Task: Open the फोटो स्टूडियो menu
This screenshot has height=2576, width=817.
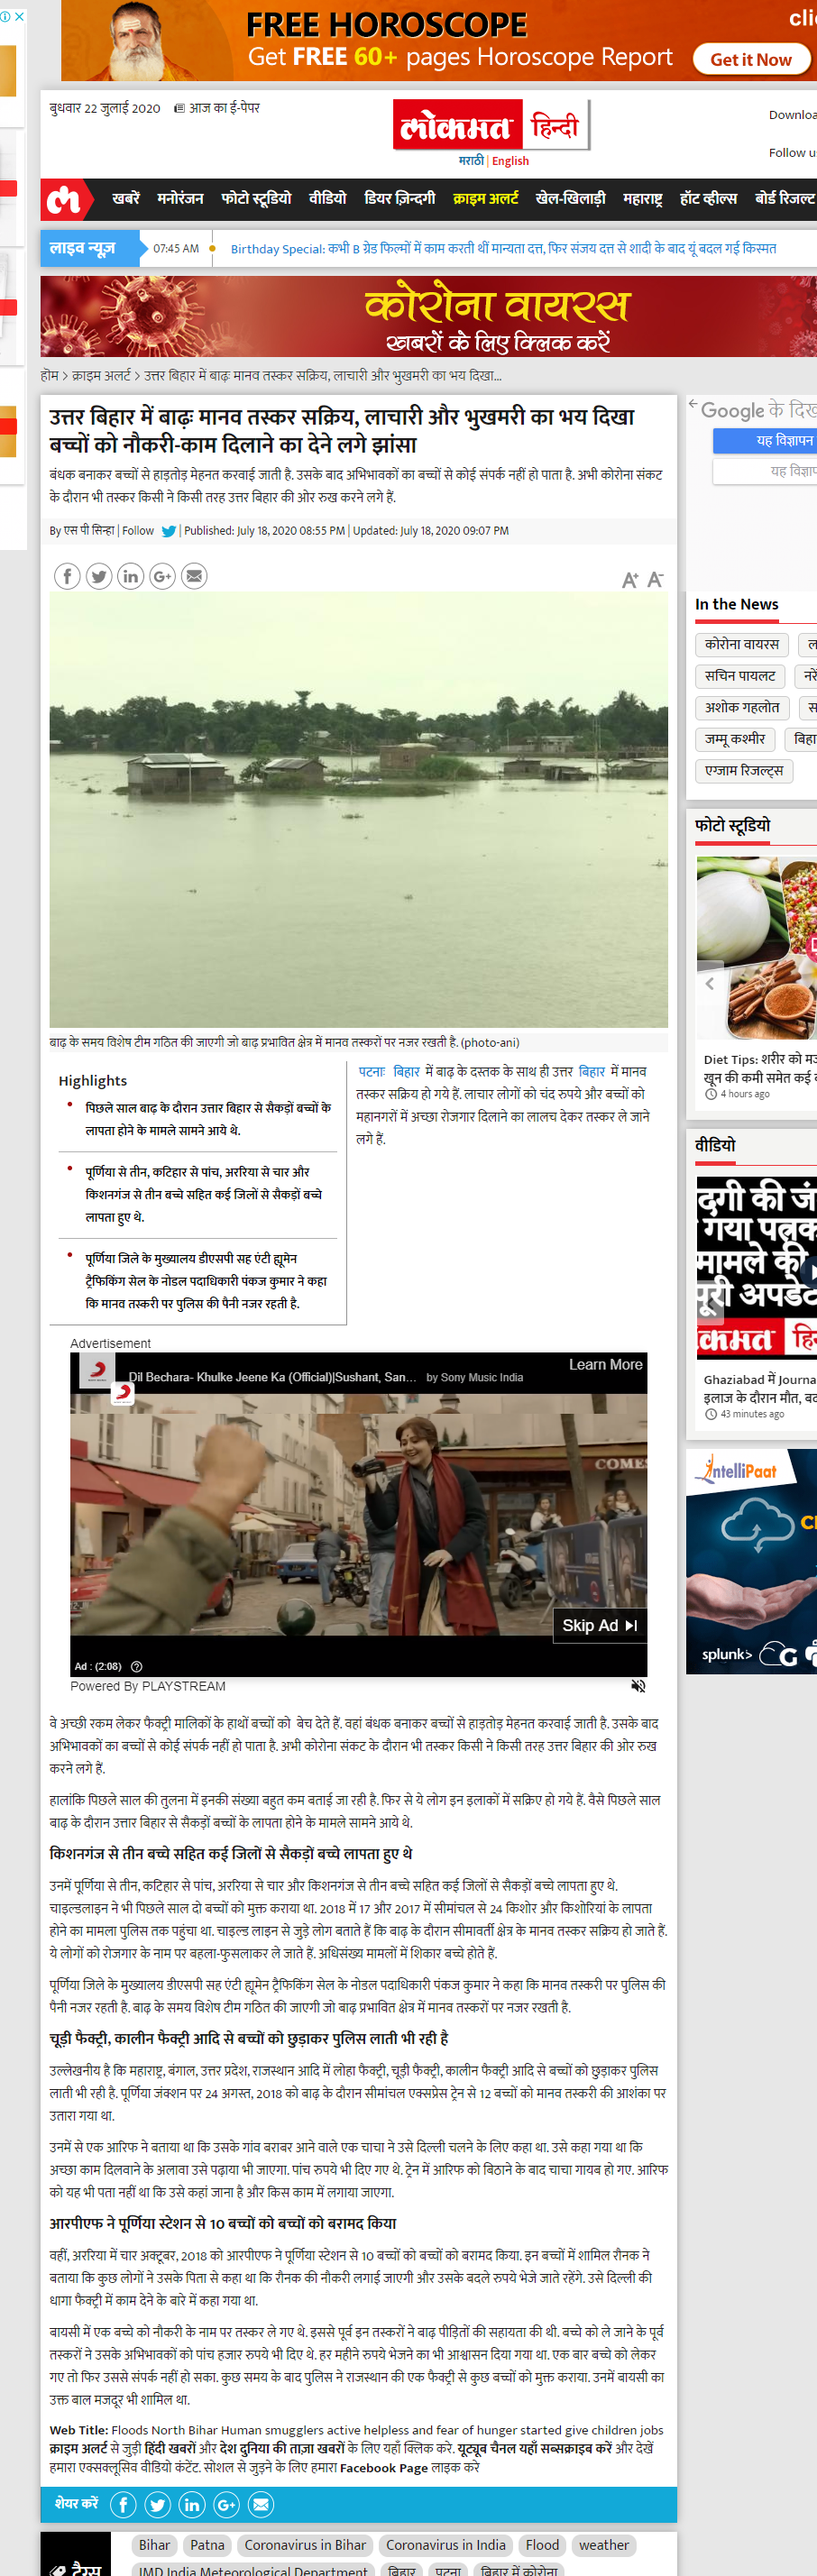Action: [256, 199]
